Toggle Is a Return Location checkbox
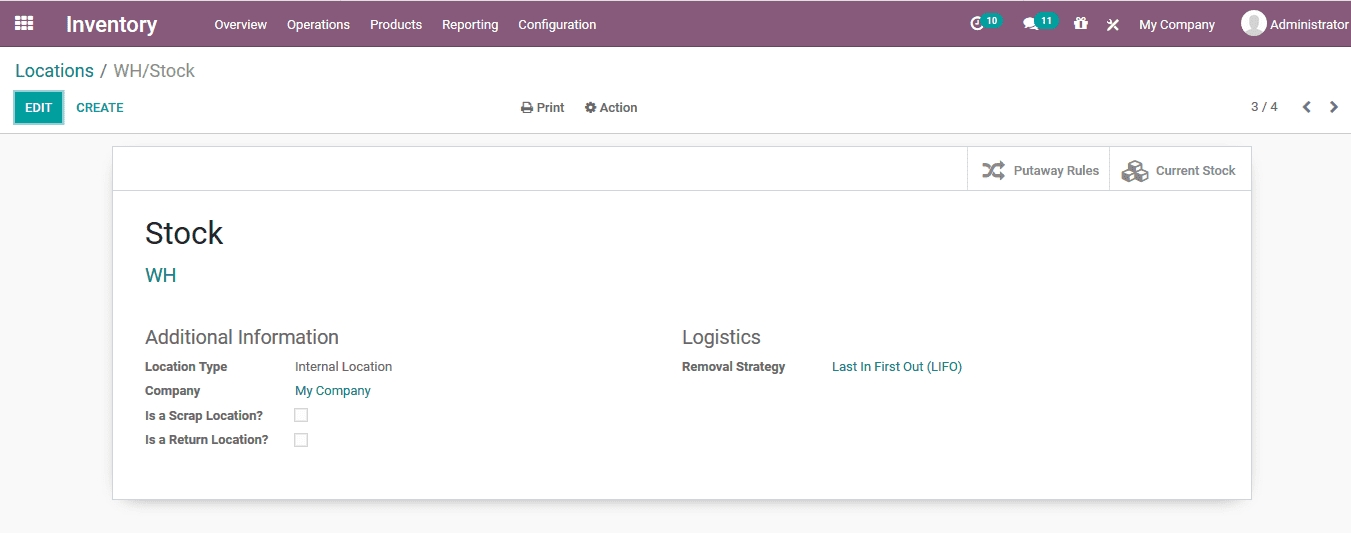This screenshot has width=1351, height=533. [301, 440]
